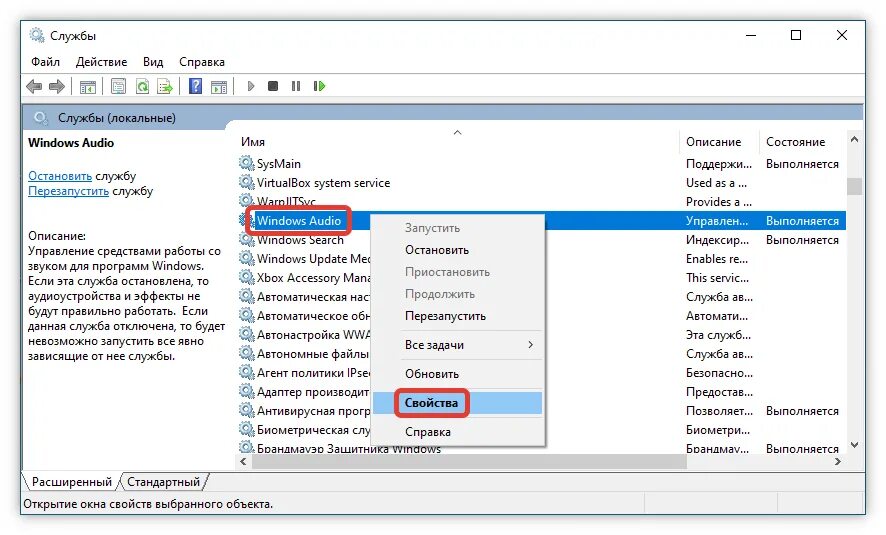Sort by the Имя column header
This screenshot has height=535, width=886.
tap(458, 142)
